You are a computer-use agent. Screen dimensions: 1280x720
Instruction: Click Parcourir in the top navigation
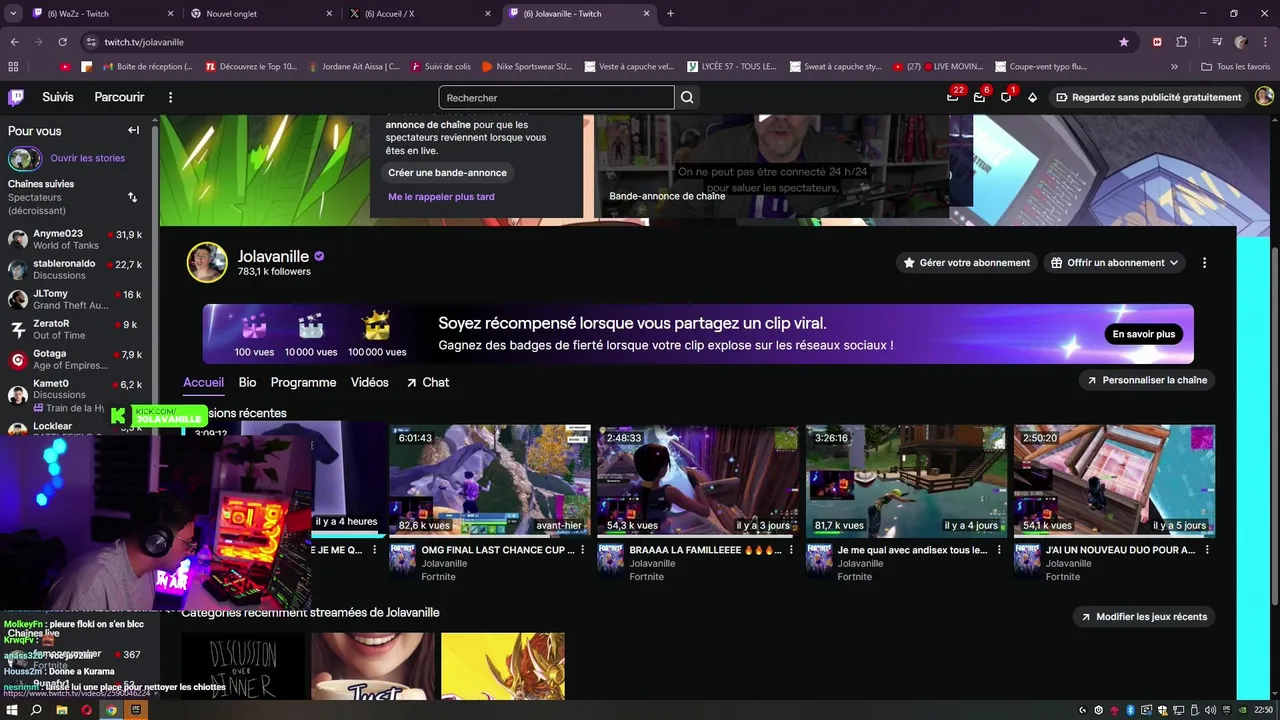coord(119,97)
